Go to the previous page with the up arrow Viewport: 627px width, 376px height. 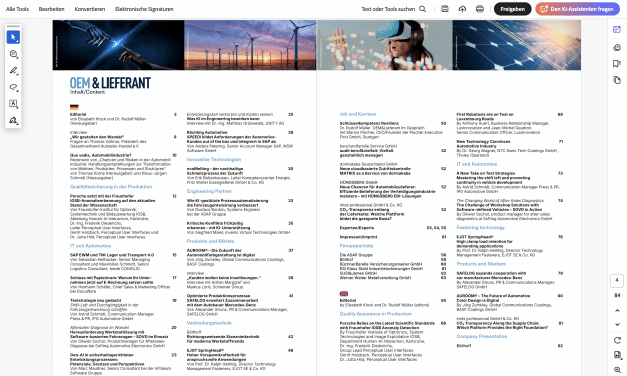click(617, 310)
